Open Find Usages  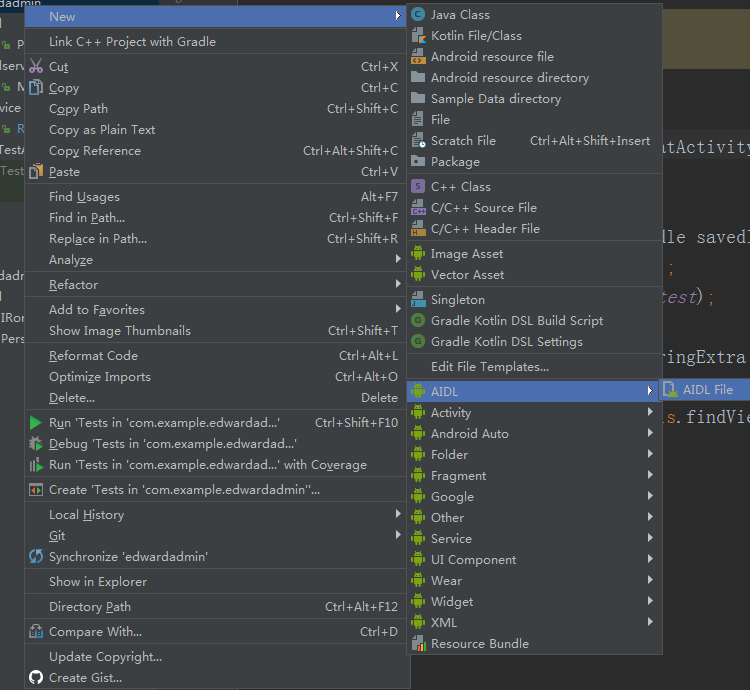coord(215,197)
